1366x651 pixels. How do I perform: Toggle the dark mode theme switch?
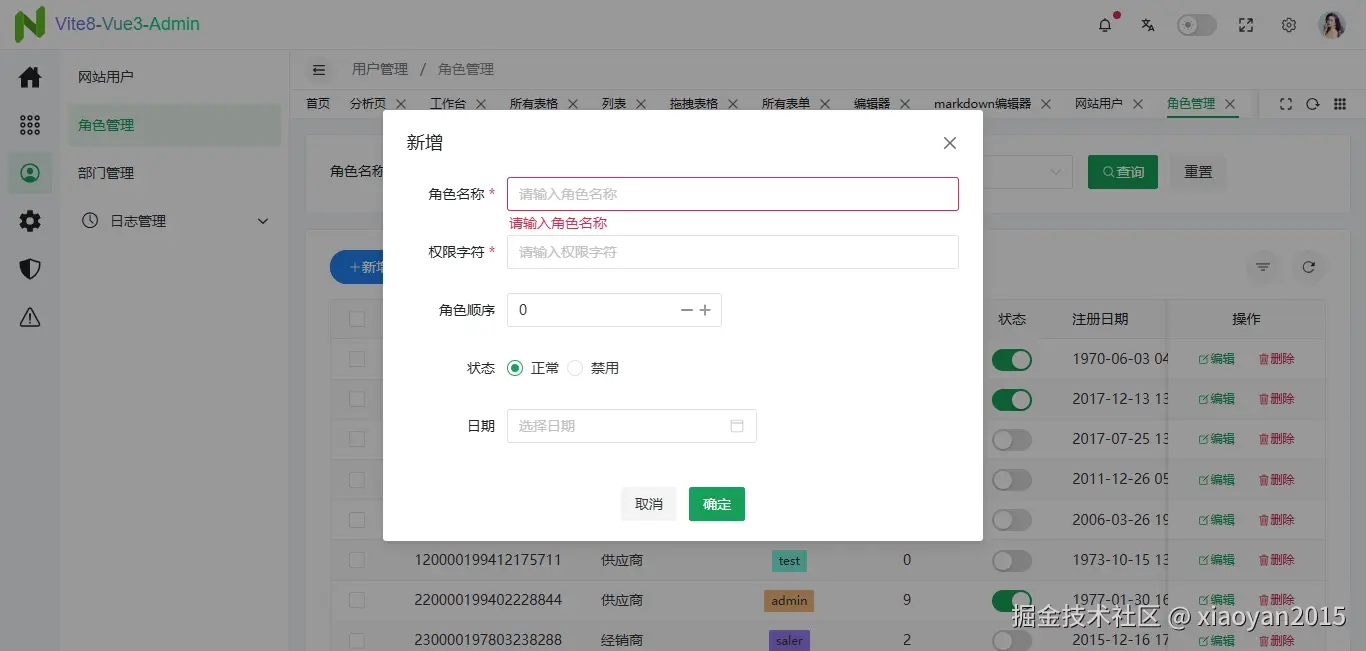[x=1196, y=25]
